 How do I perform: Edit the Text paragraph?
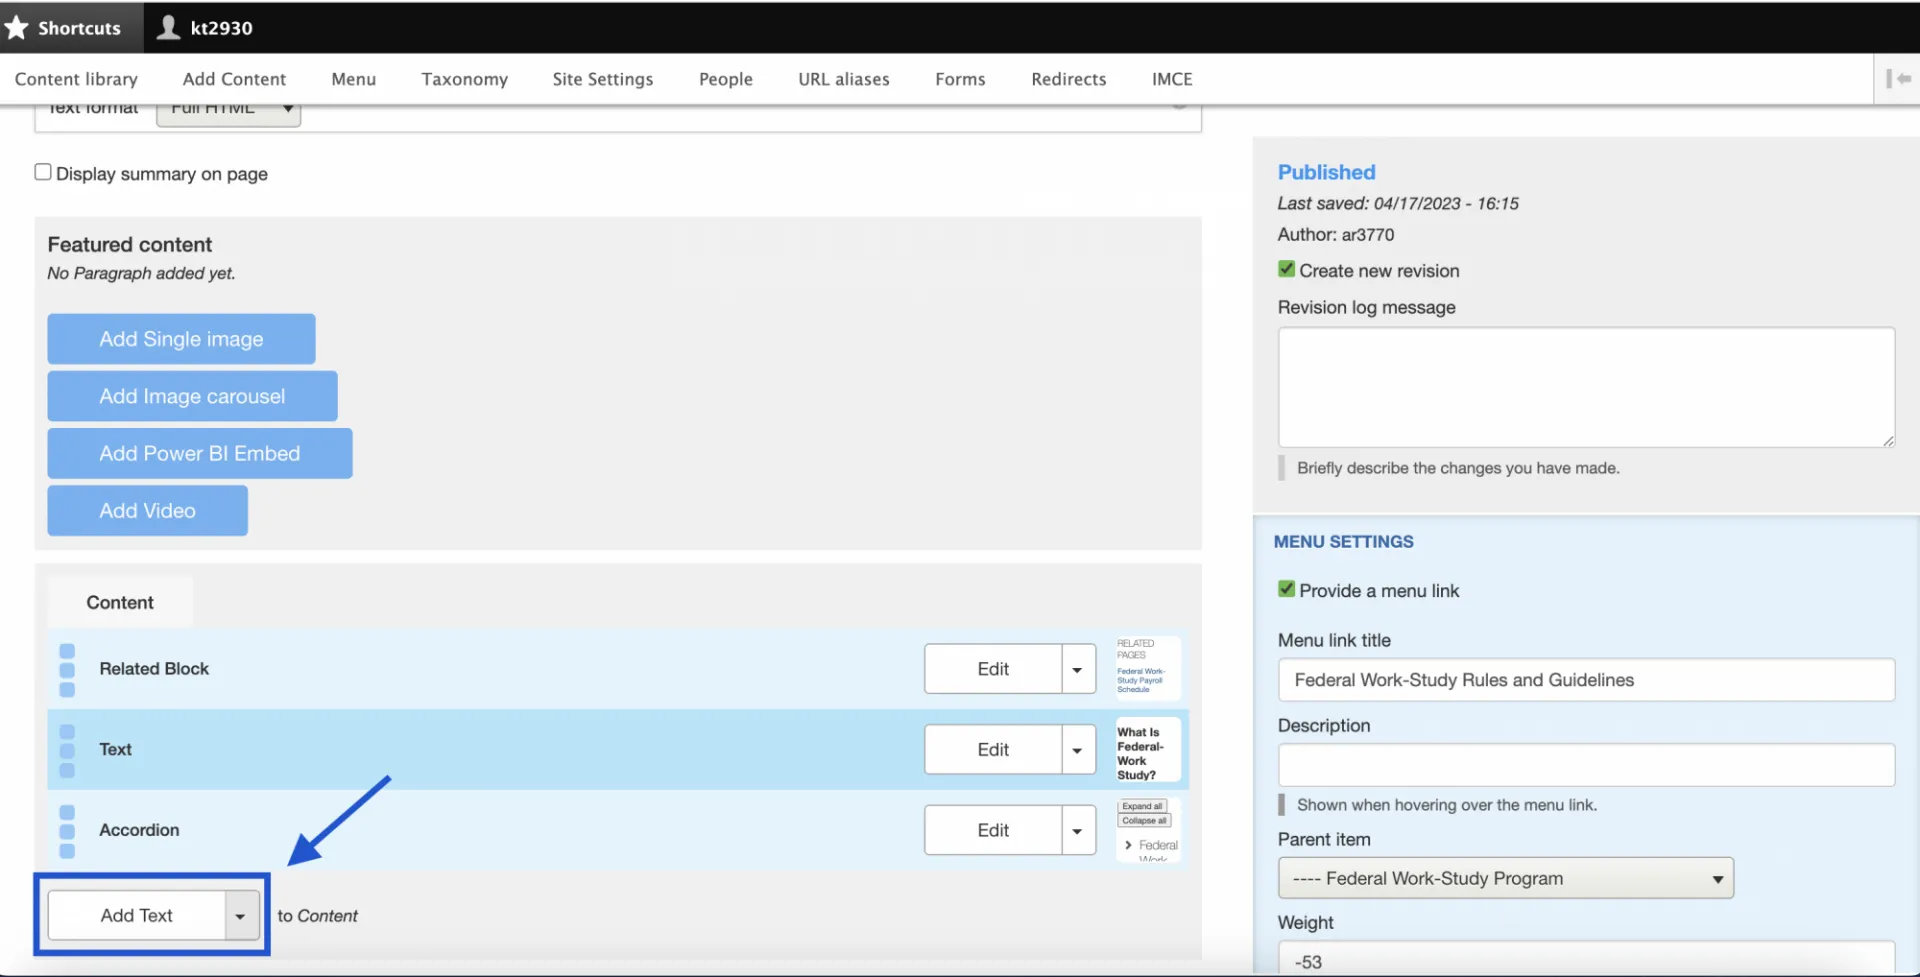(993, 750)
